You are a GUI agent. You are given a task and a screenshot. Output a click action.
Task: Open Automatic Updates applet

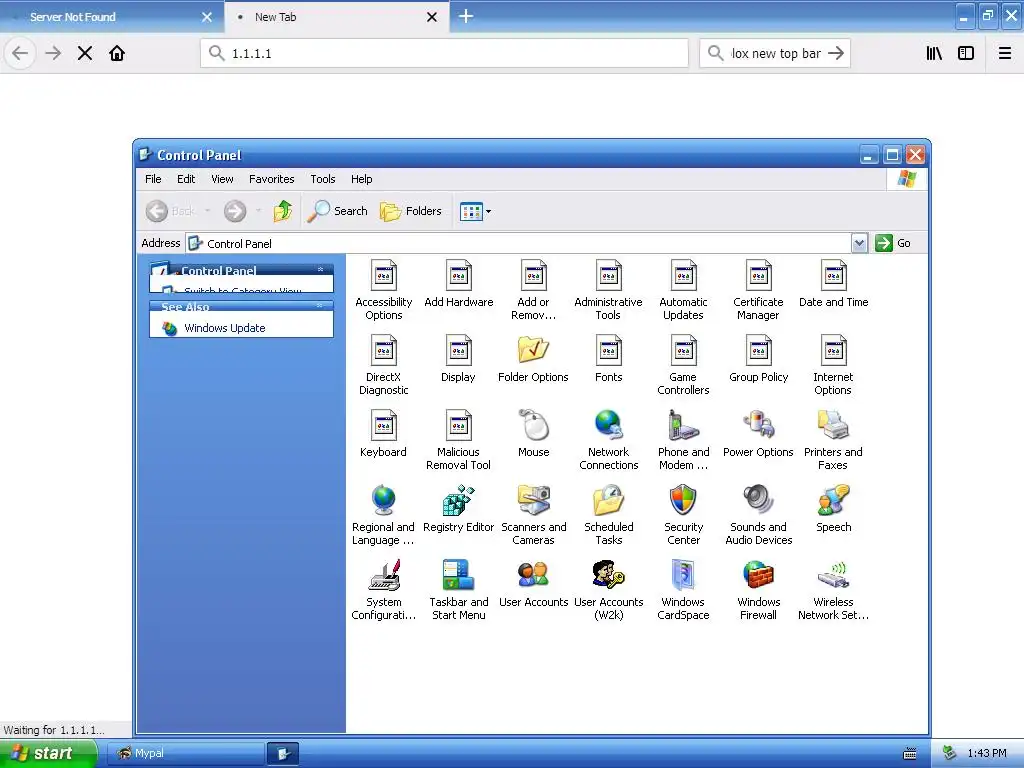pyautogui.click(x=683, y=290)
